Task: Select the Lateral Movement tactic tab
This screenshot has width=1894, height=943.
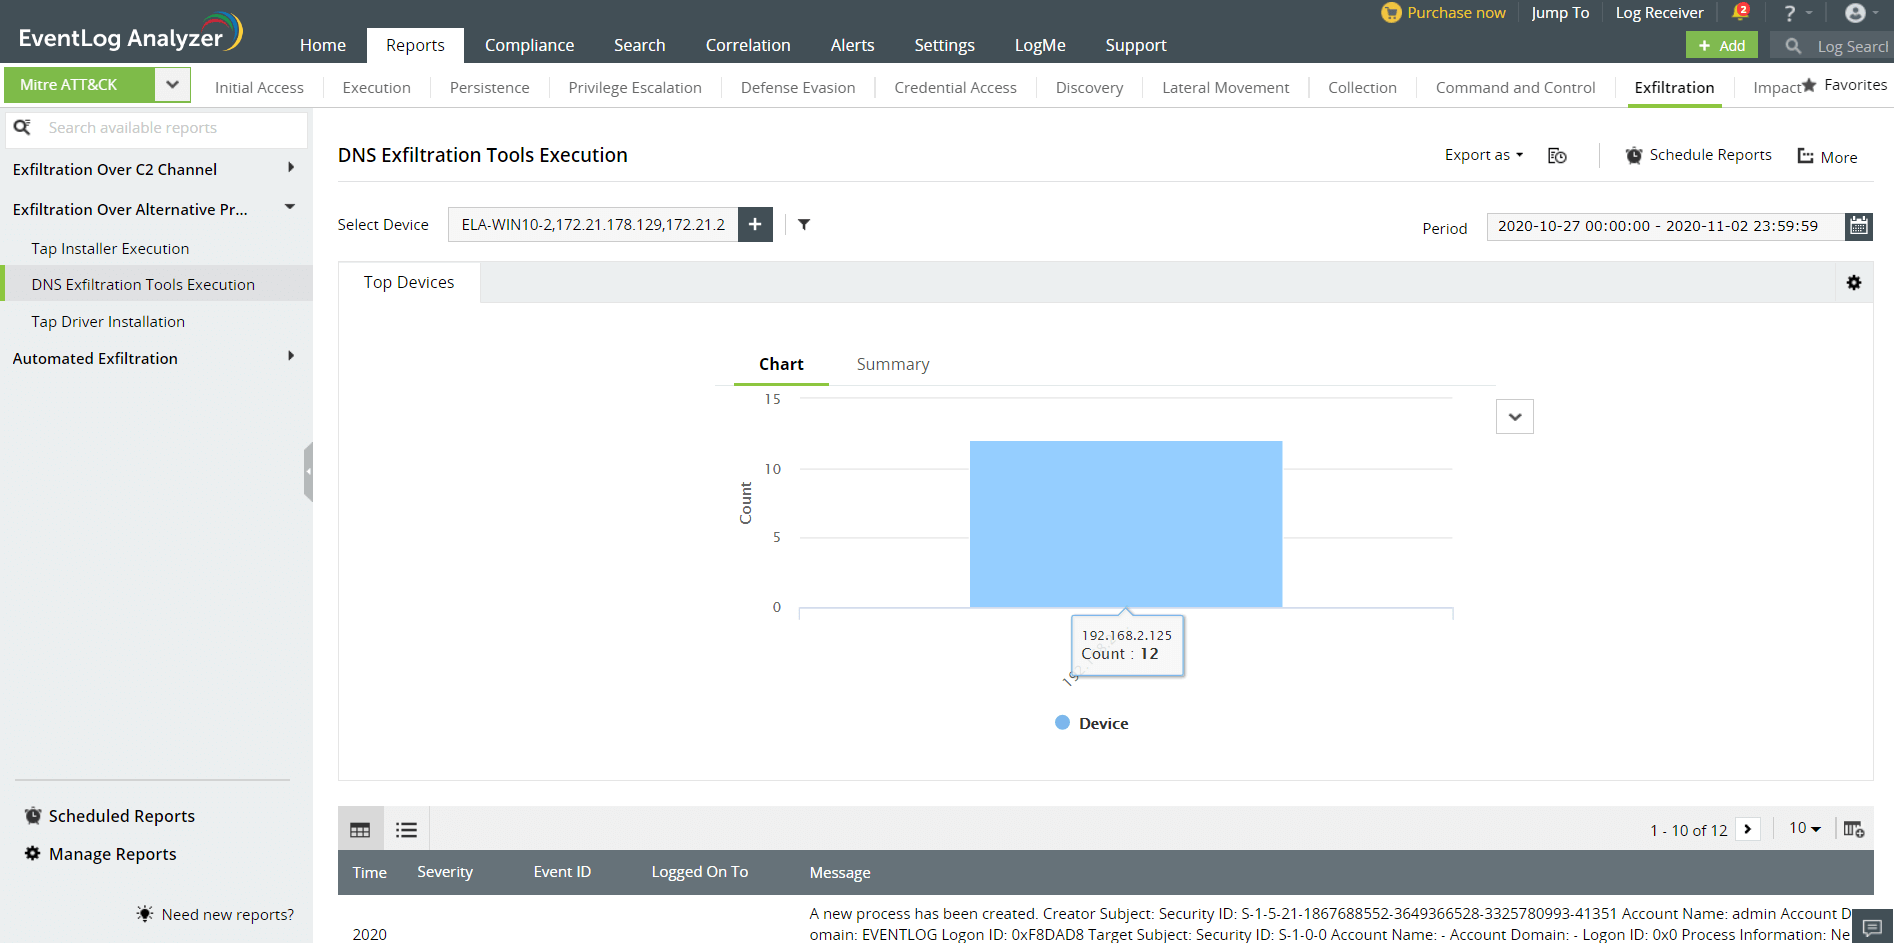Action: 1226,87
